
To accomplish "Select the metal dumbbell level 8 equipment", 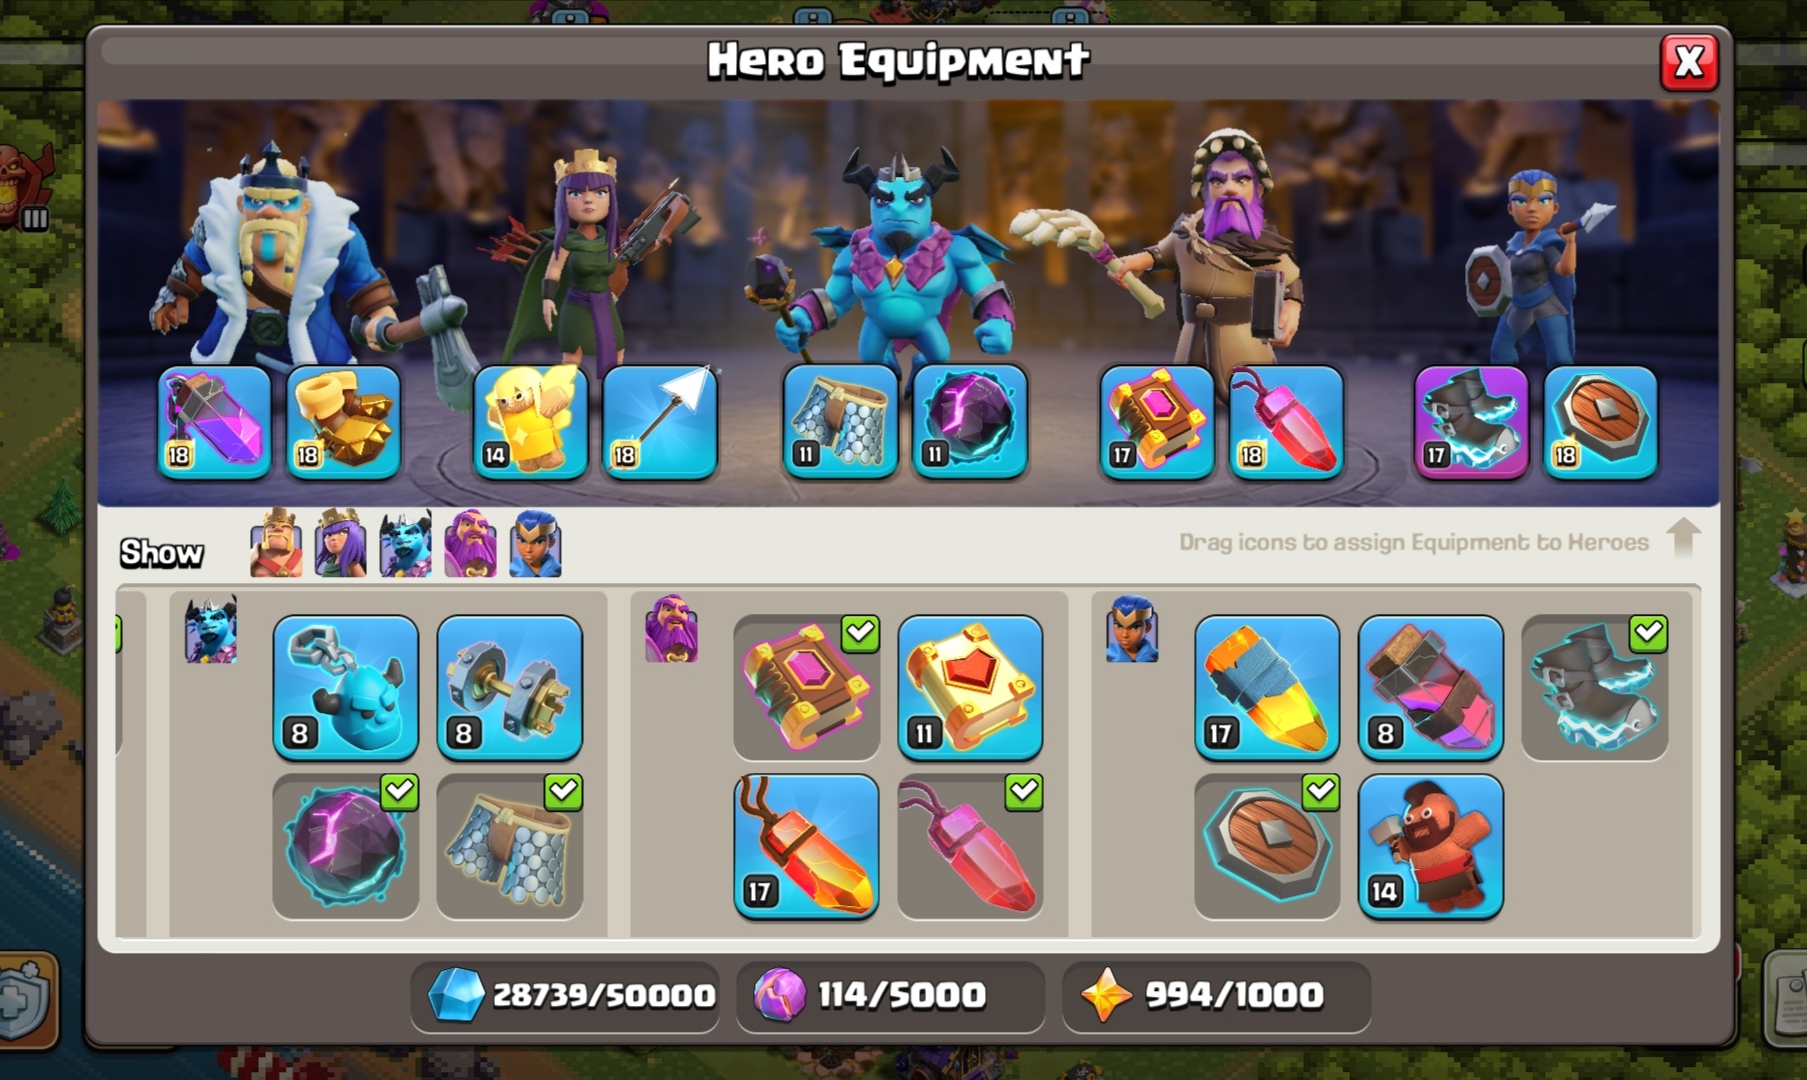I will pyautogui.click(x=510, y=688).
